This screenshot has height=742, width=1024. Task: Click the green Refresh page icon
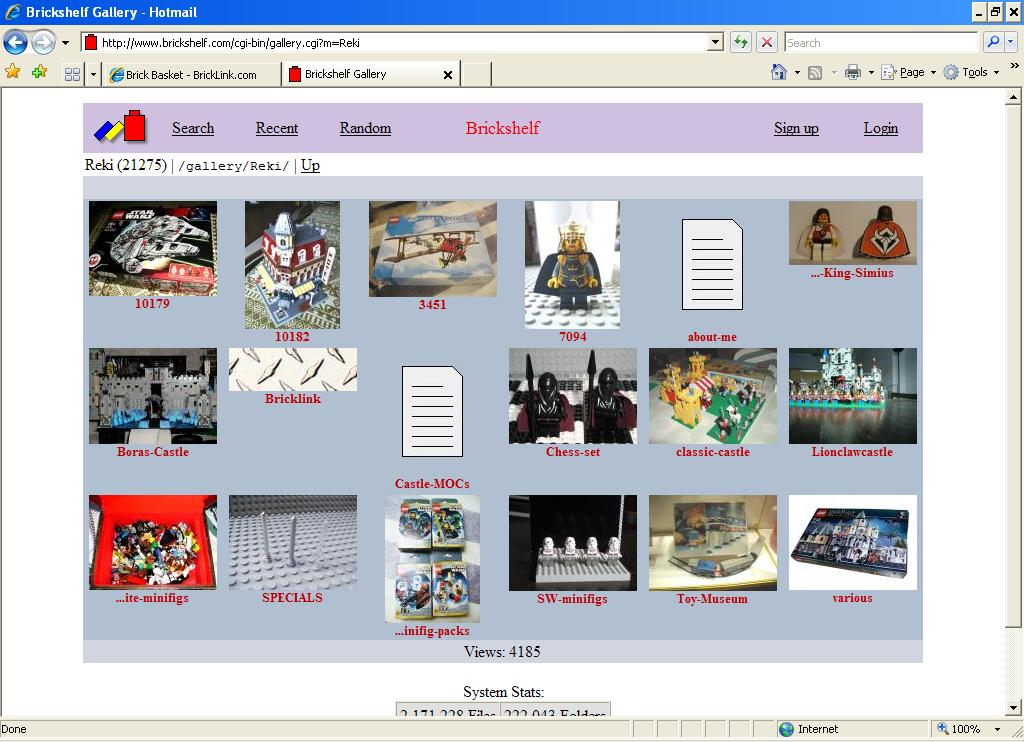coord(740,42)
